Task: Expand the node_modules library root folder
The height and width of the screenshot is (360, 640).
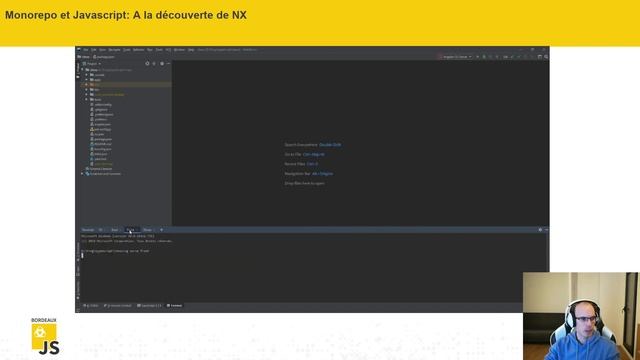Action: pyautogui.click(x=87, y=94)
